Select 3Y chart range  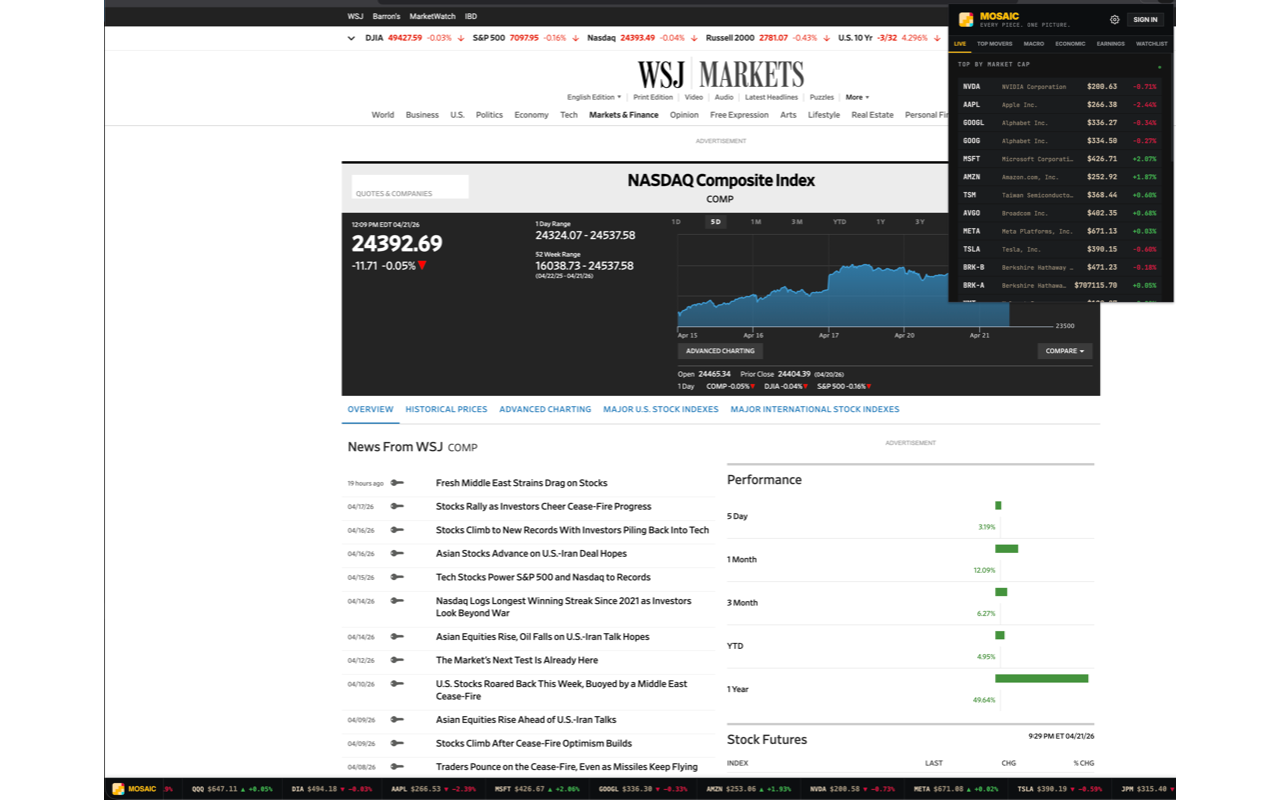pyautogui.click(x=920, y=222)
